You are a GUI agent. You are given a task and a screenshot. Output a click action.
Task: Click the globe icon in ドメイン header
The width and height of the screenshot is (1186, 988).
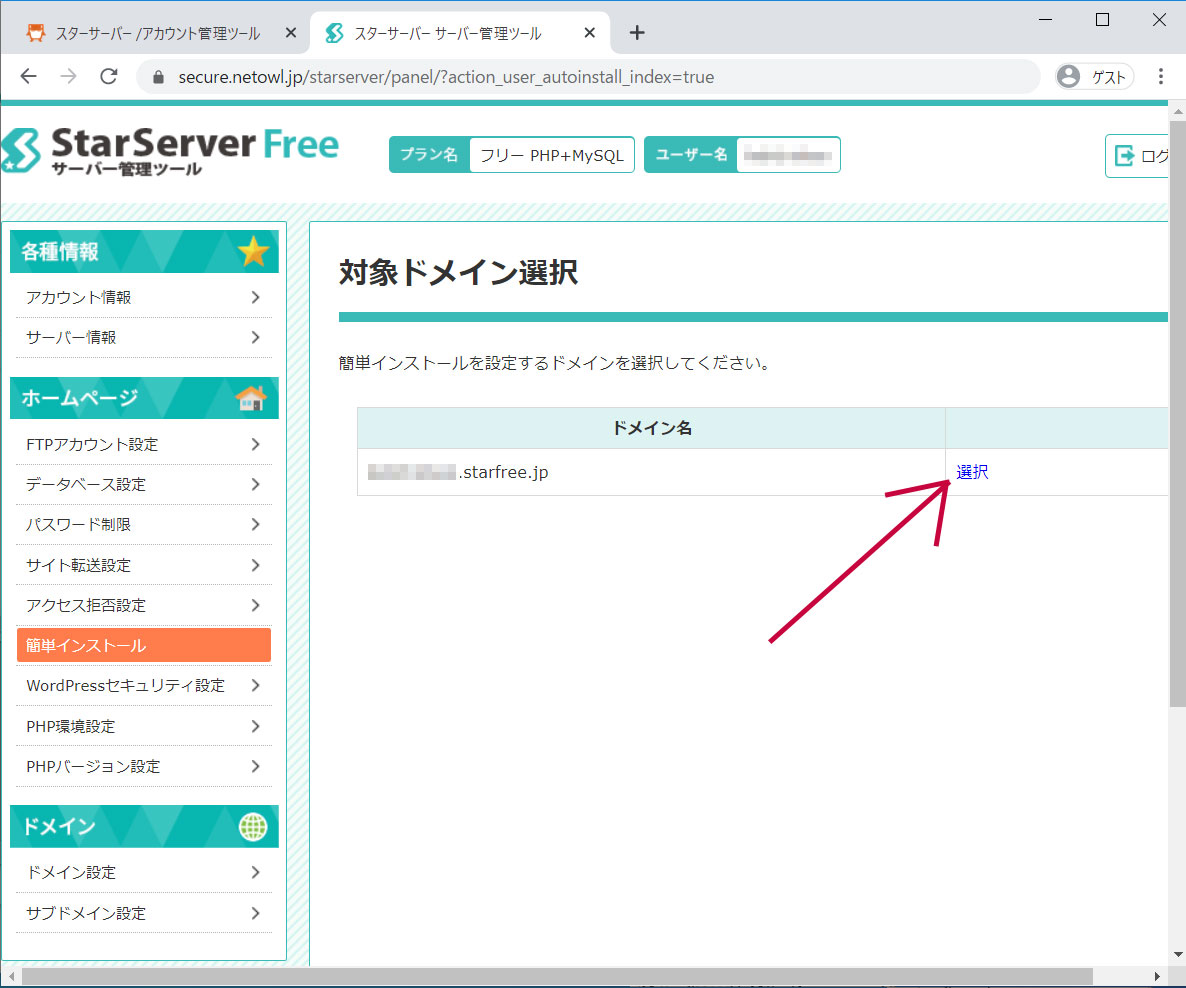click(253, 827)
